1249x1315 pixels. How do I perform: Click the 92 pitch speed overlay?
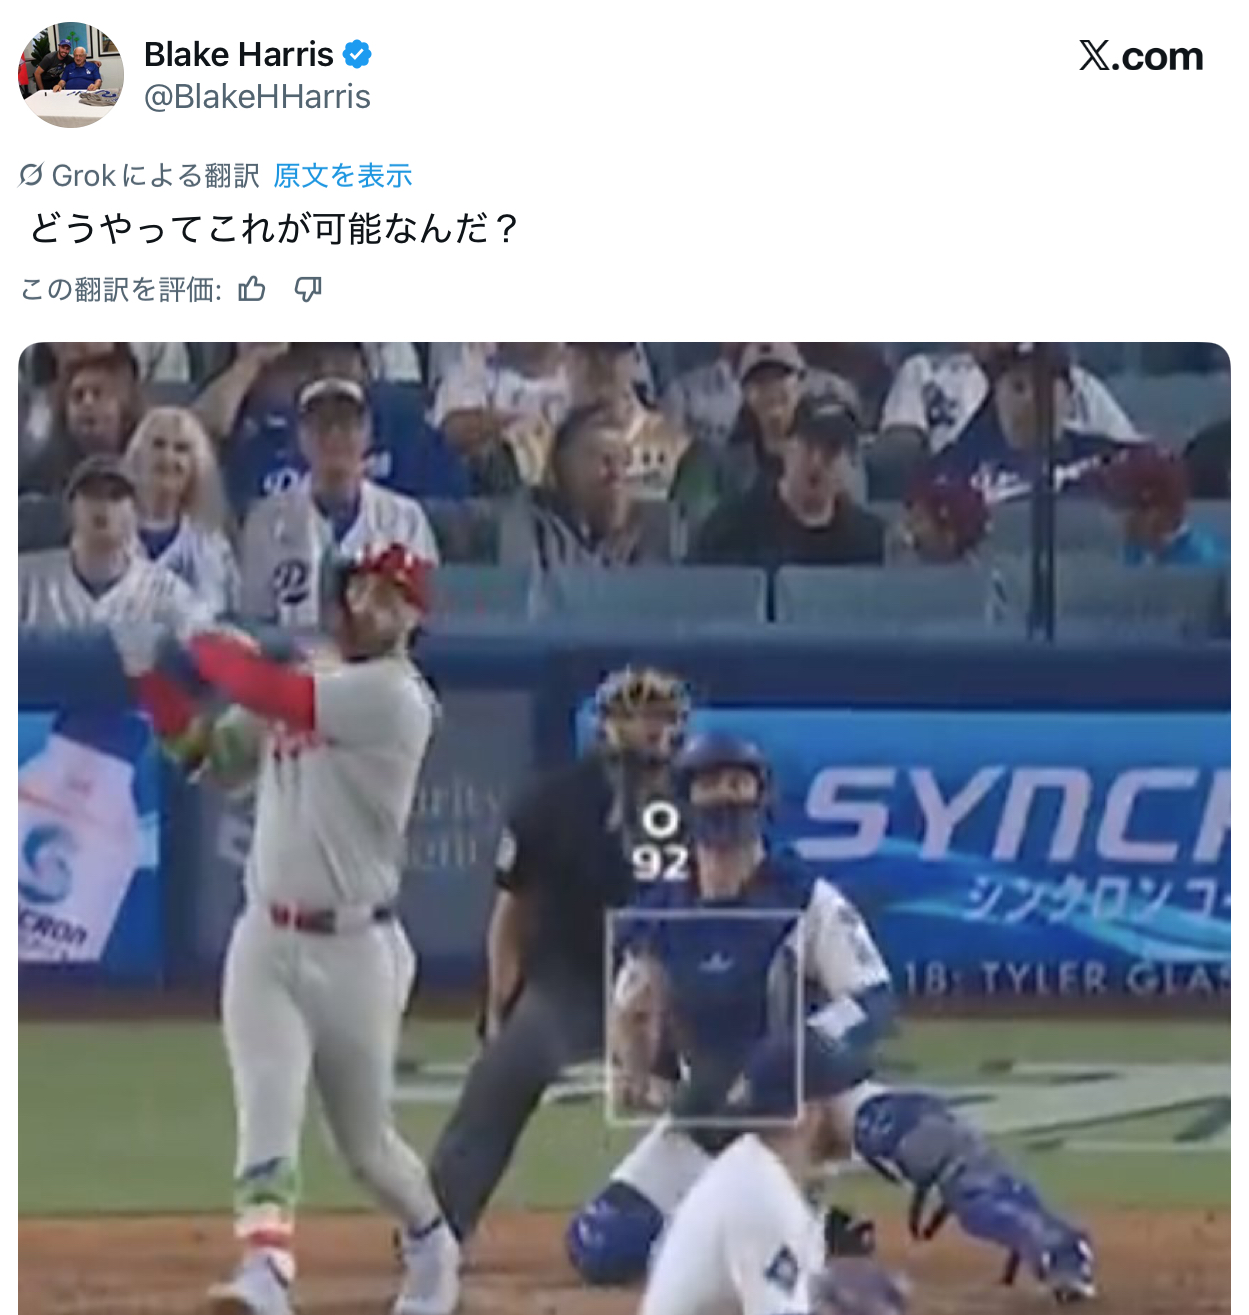pos(661,861)
